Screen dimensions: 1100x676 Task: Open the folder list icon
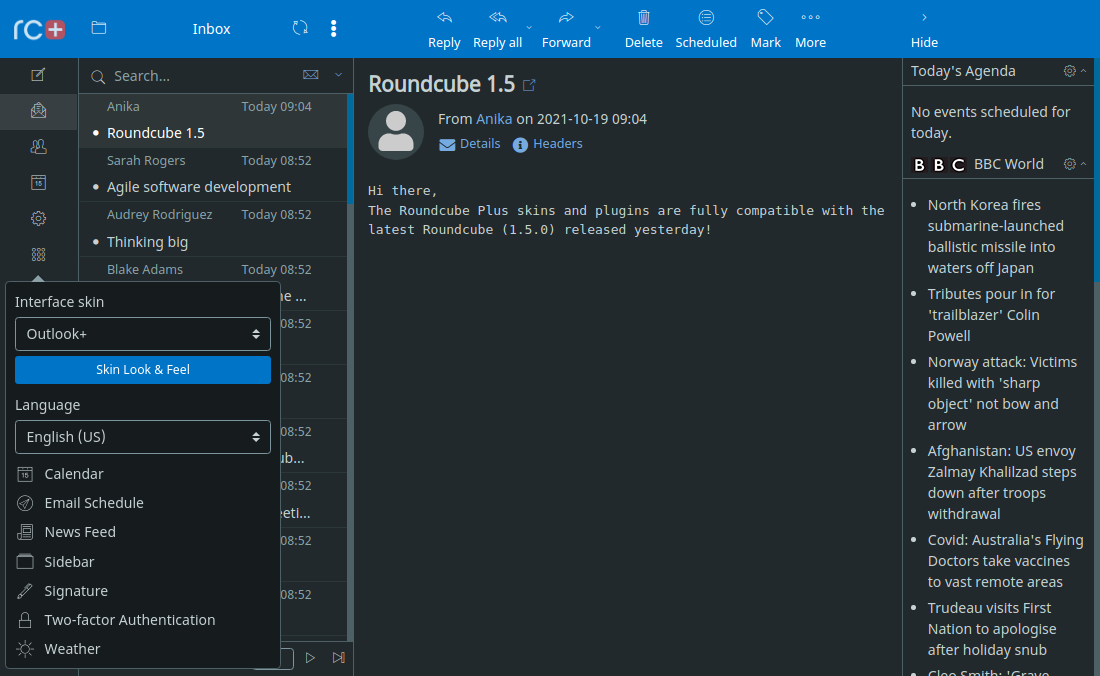click(99, 28)
